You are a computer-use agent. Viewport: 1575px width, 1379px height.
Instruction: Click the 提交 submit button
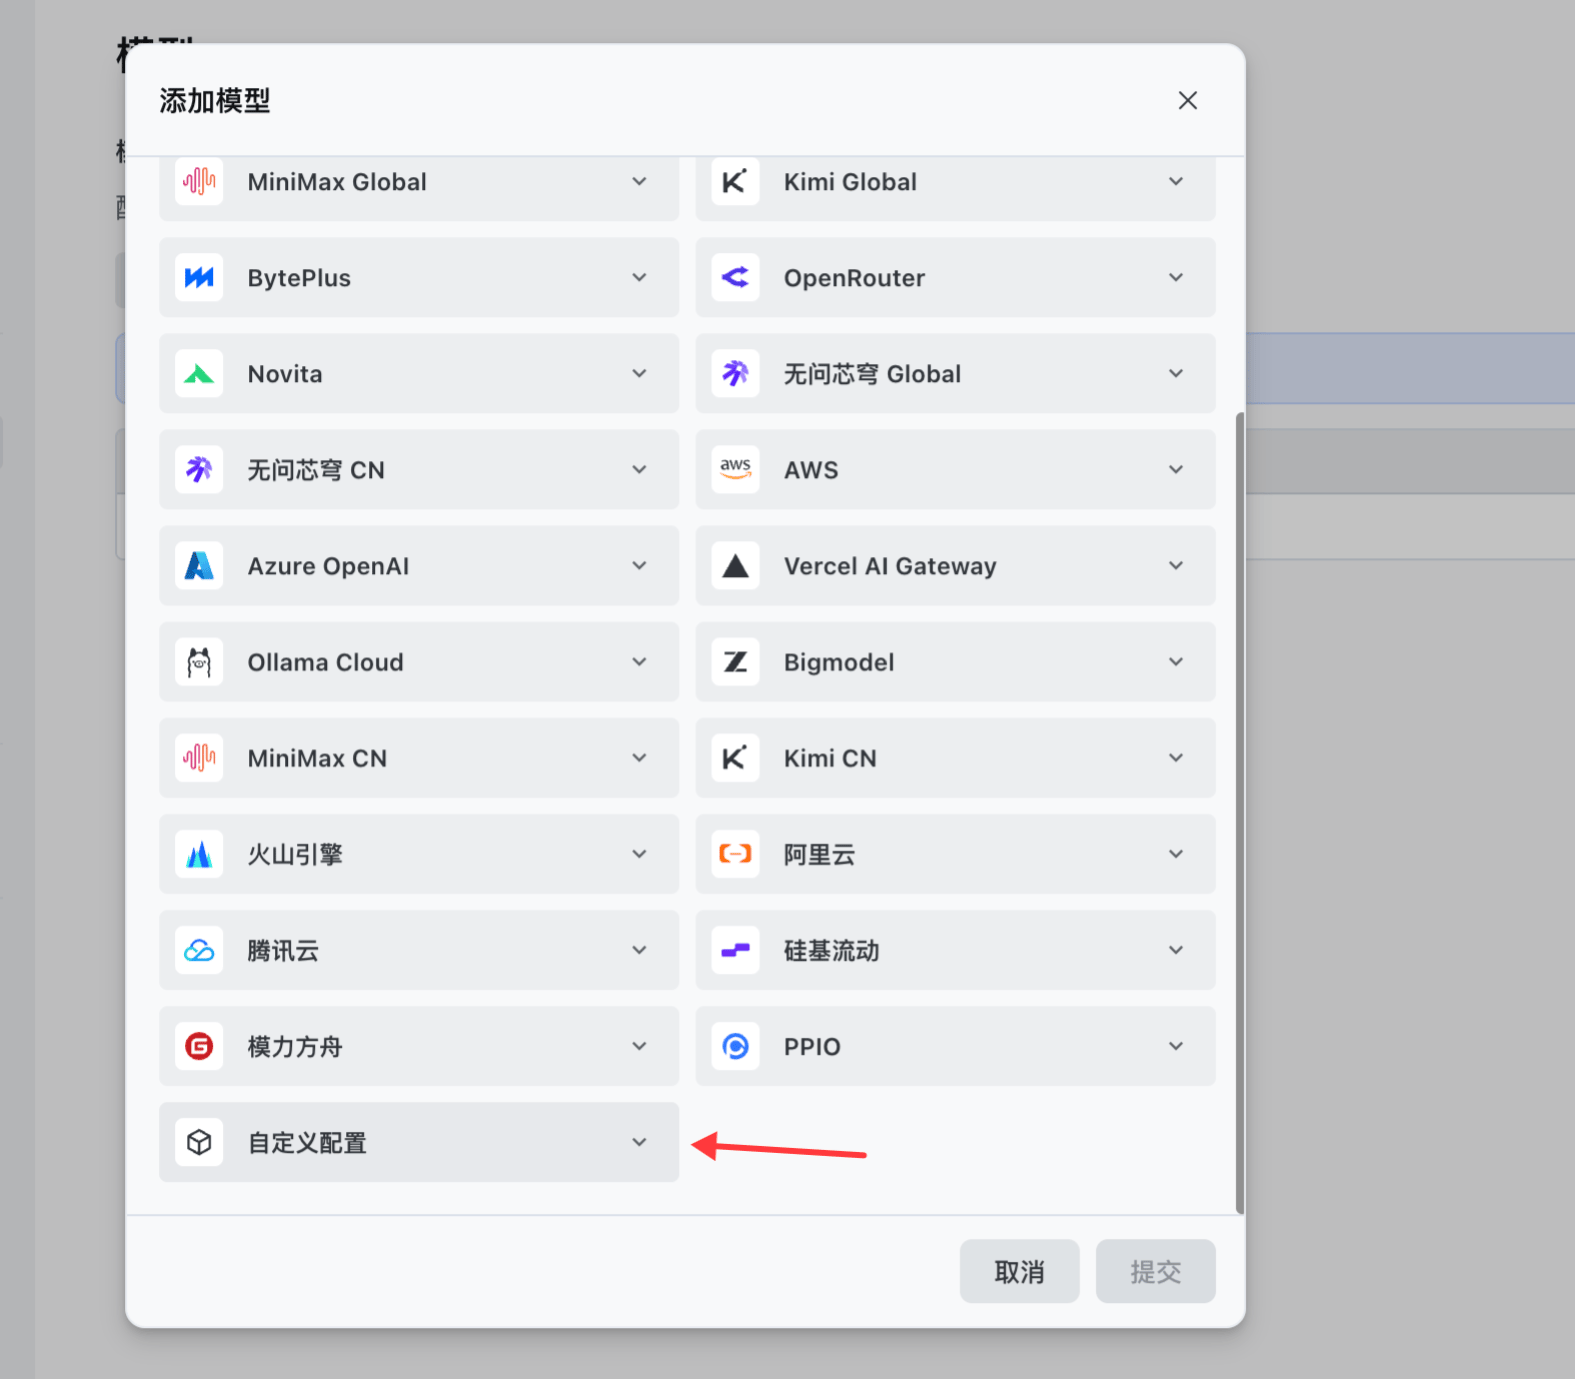click(x=1155, y=1272)
